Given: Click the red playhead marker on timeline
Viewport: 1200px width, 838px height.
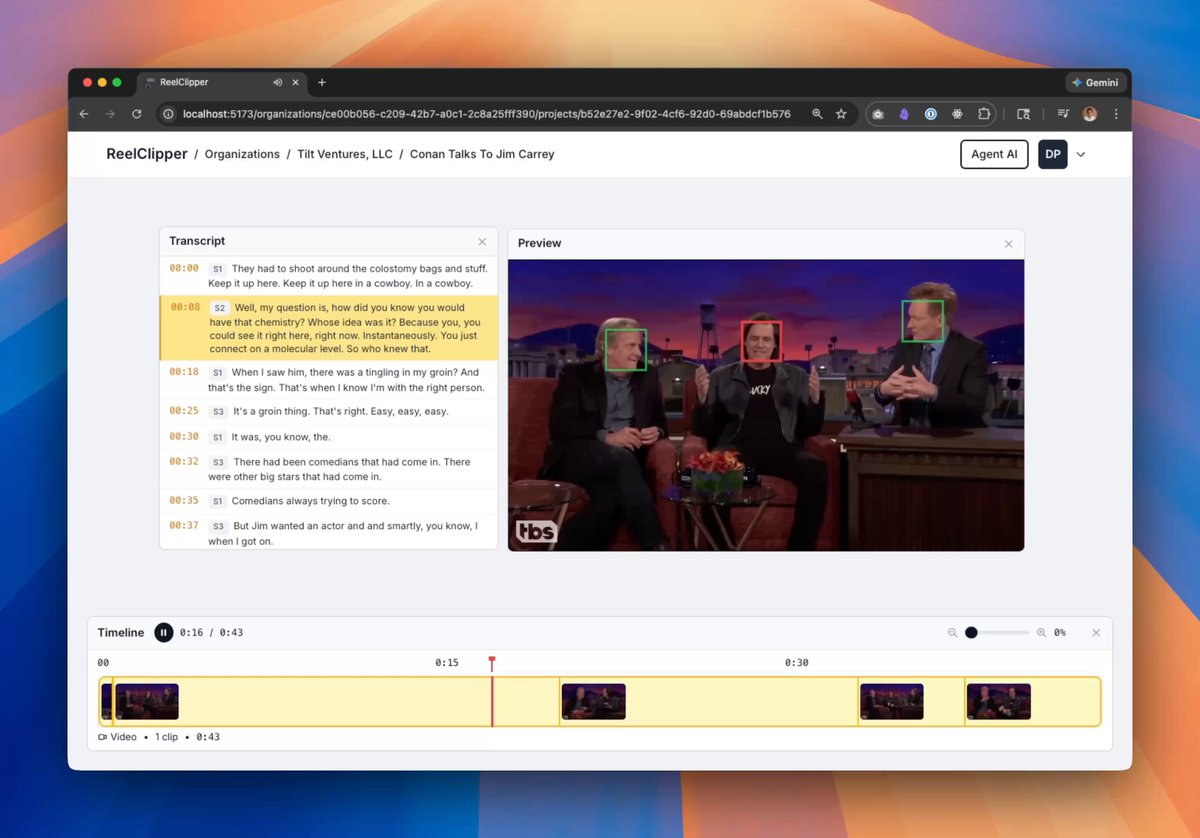Looking at the screenshot, I should point(492,662).
